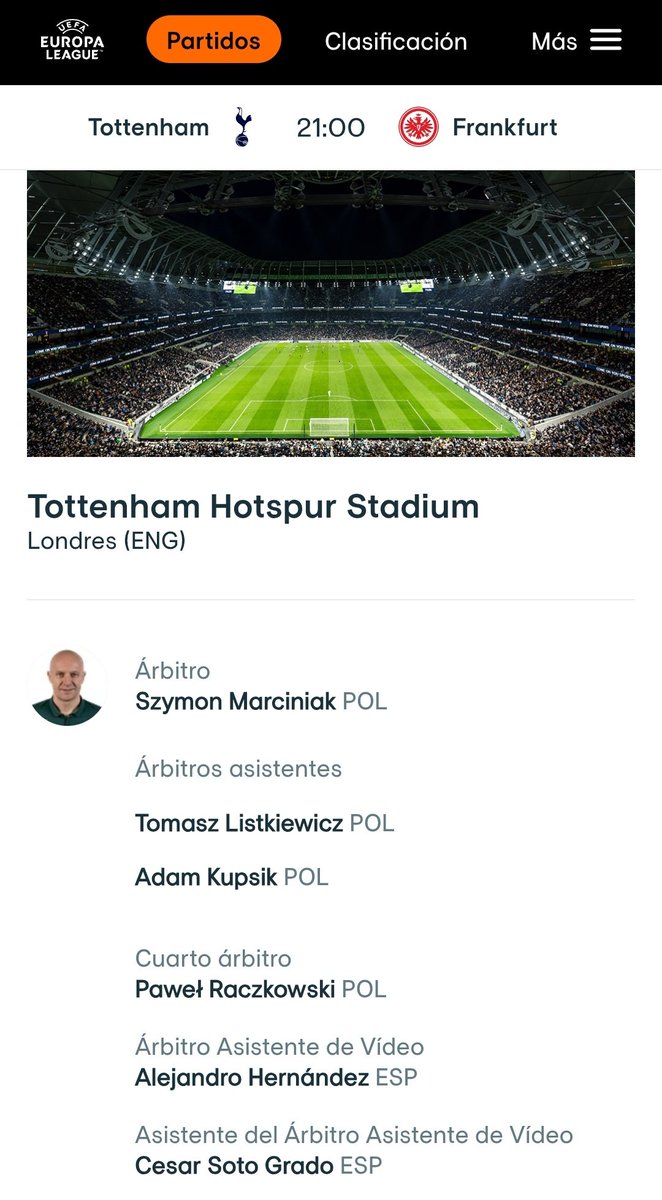Tap the Tottenham club crest
The image size is (662, 1200).
pos(243,127)
